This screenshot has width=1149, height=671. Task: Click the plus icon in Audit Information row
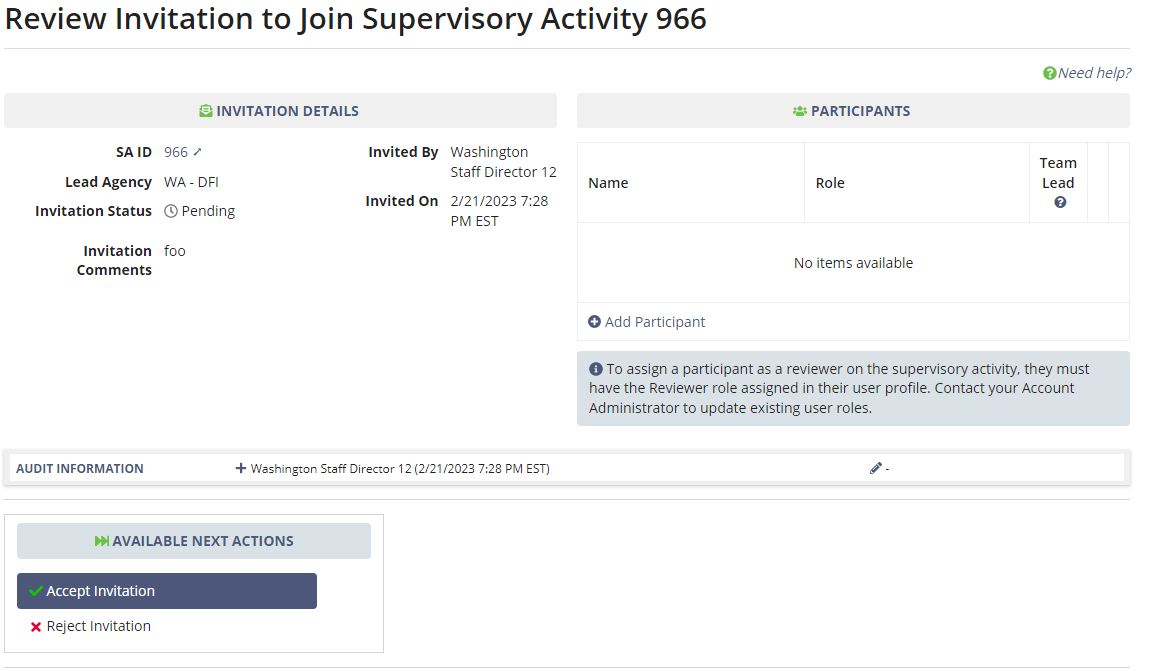pyautogui.click(x=241, y=468)
